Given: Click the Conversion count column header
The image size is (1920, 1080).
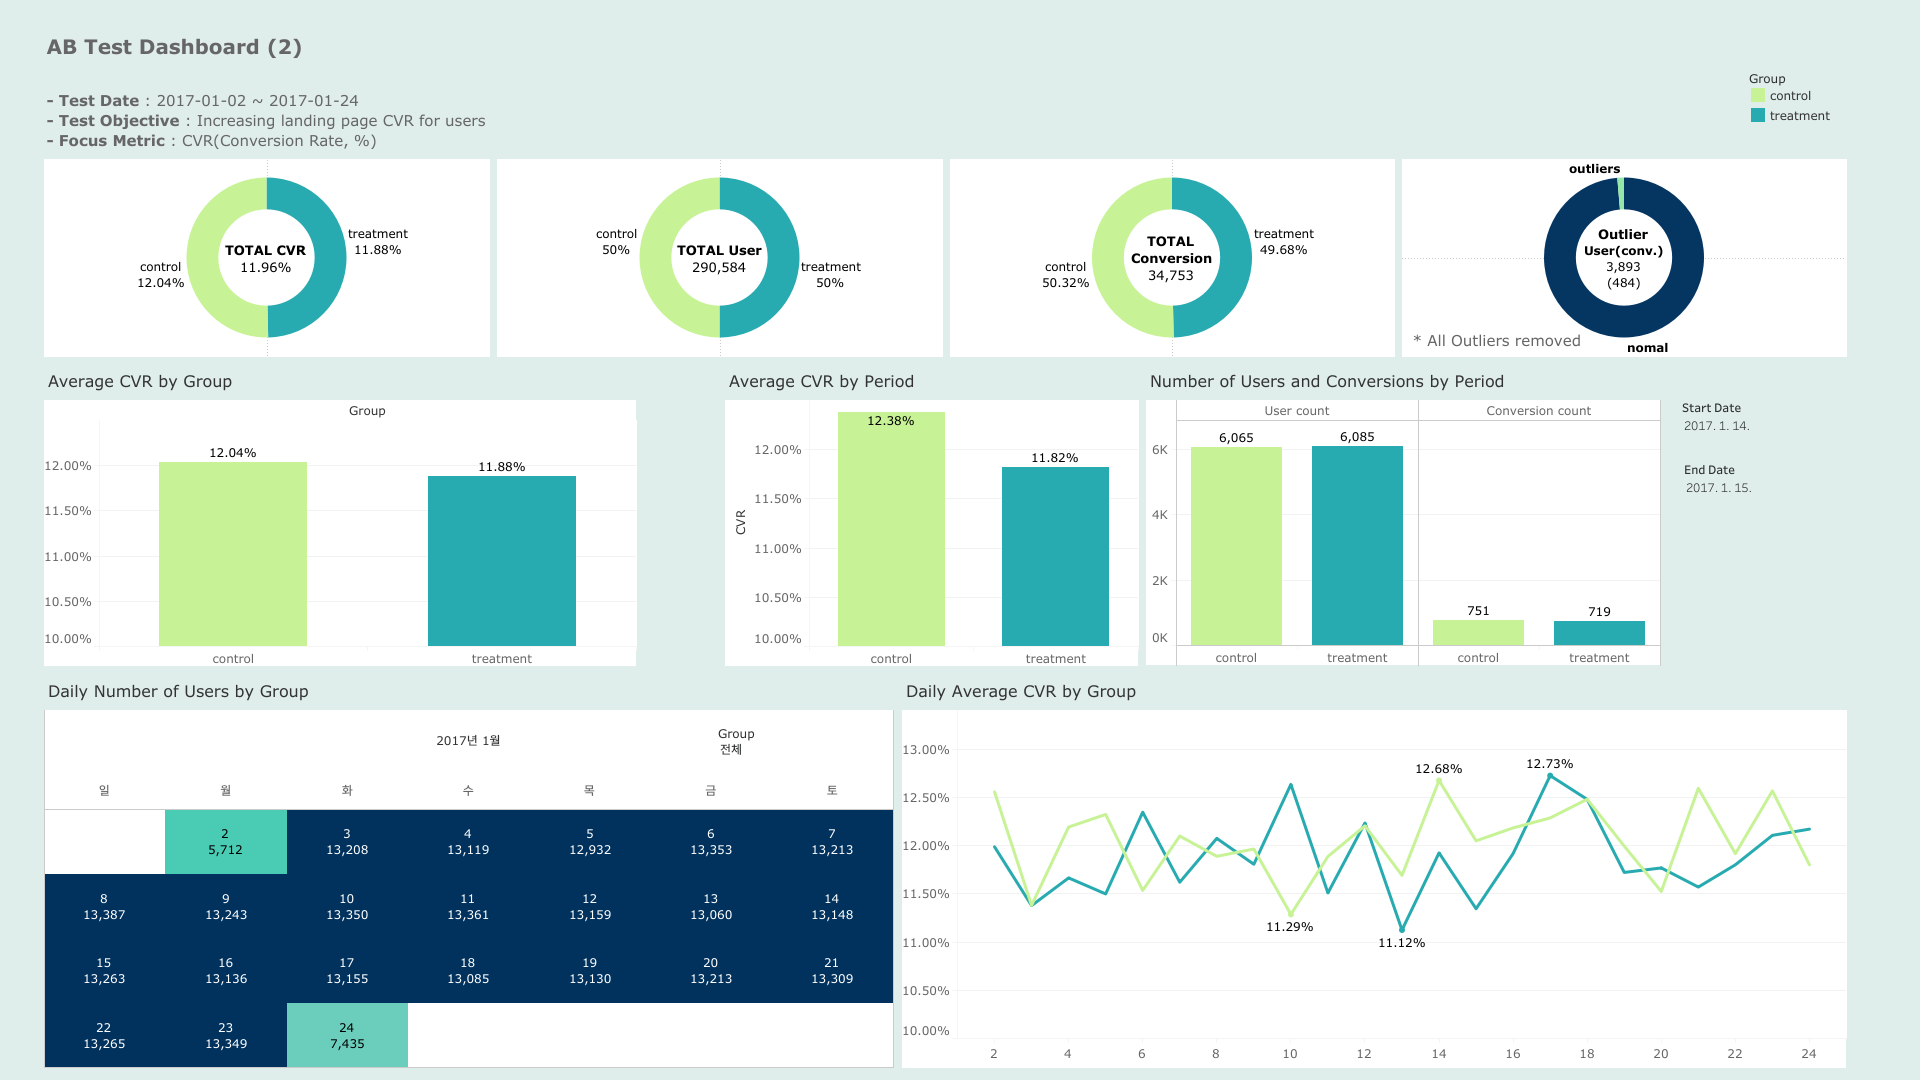Looking at the screenshot, I should click(1538, 411).
